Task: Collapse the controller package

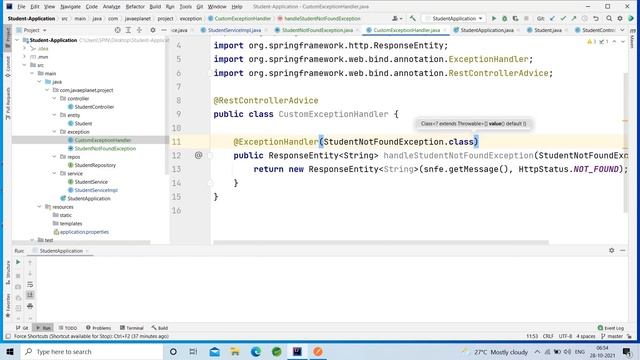Action: (54, 98)
